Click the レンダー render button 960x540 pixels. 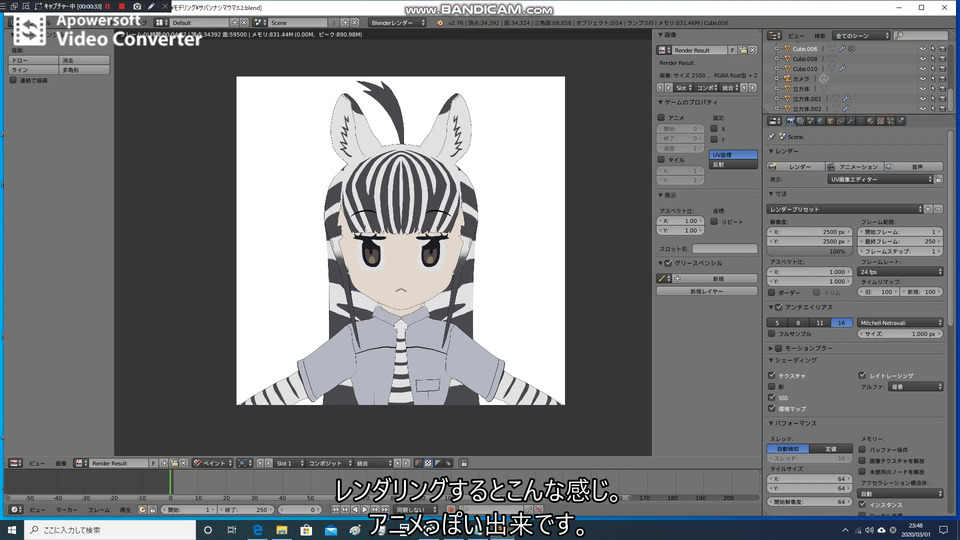click(795, 167)
